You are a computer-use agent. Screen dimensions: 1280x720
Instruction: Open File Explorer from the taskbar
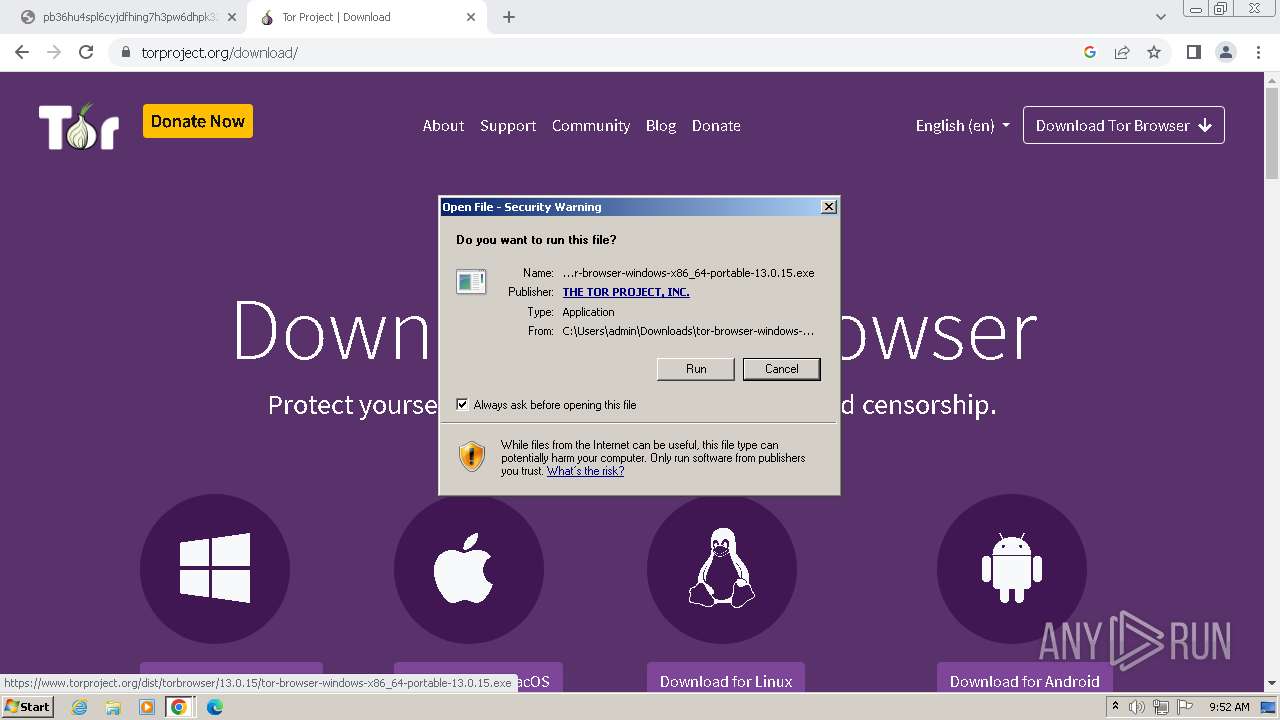point(113,707)
